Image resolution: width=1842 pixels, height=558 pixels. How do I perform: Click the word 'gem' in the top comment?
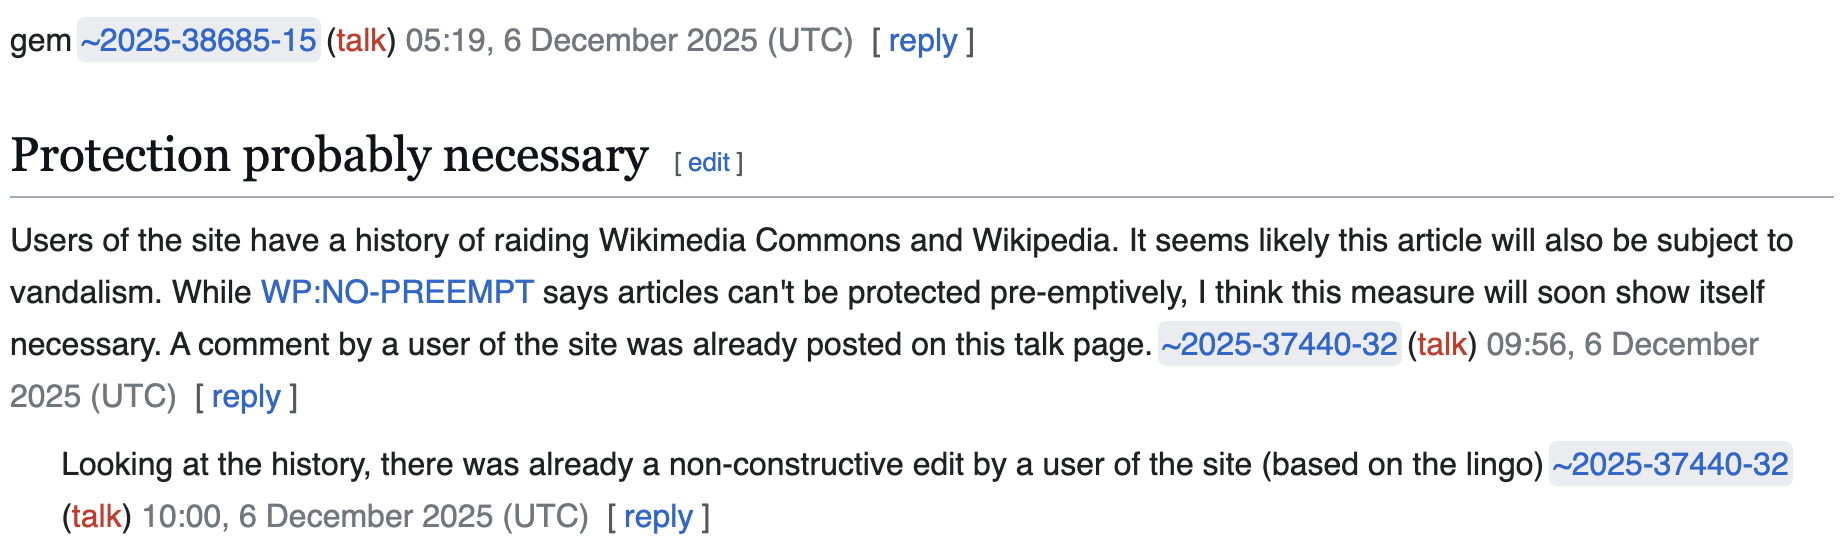pyautogui.click(x=40, y=41)
